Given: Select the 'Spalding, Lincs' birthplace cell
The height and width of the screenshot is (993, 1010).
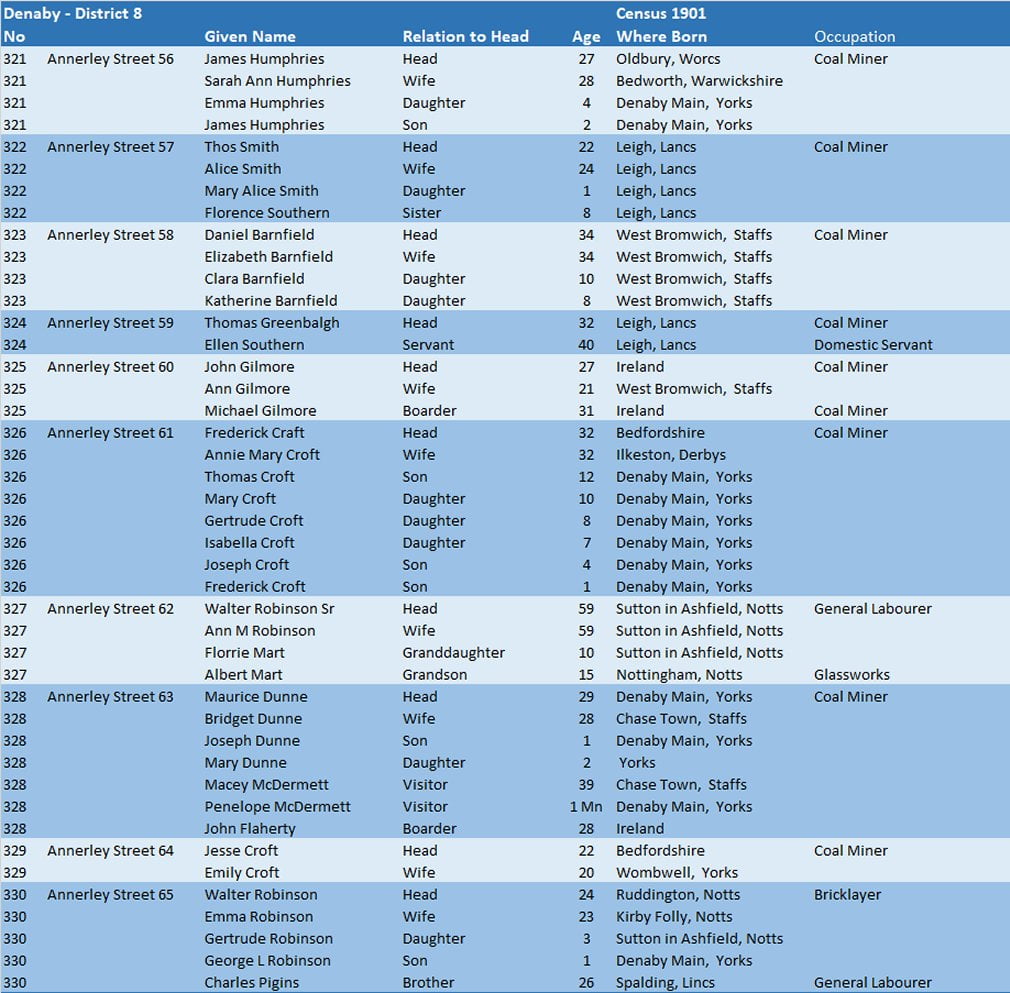Looking at the screenshot, I should [665, 983].
